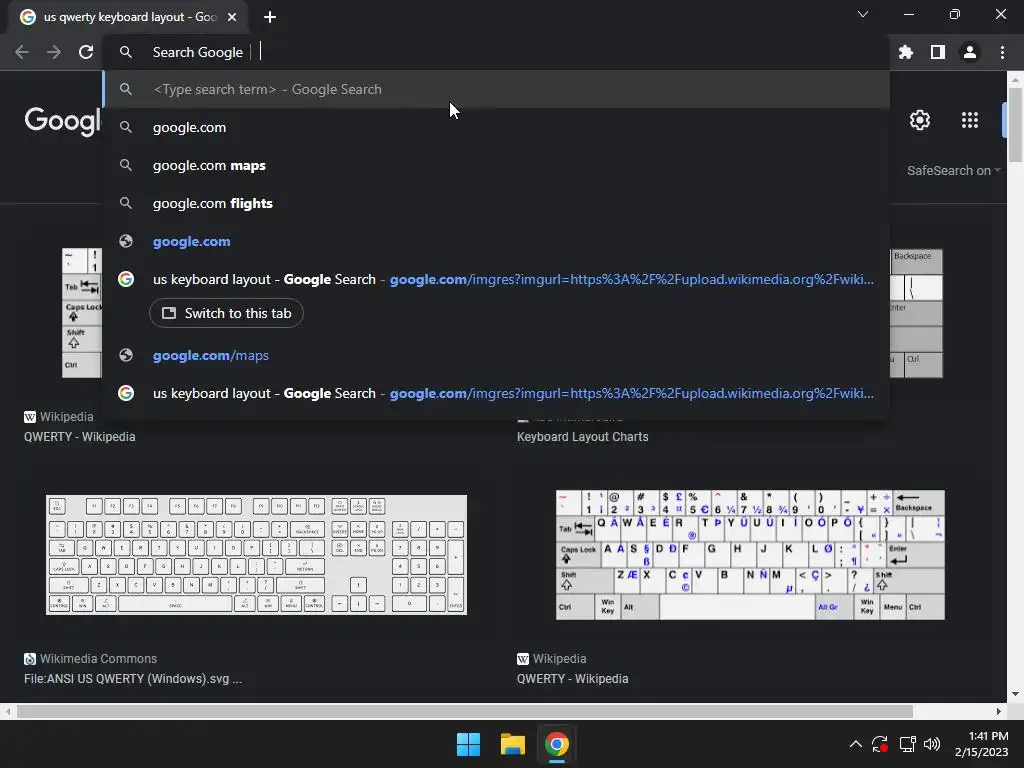This screenshot has width=1024, height=768.
Task: Click 'Switch to this tab' button
Action: click(226, 313)
